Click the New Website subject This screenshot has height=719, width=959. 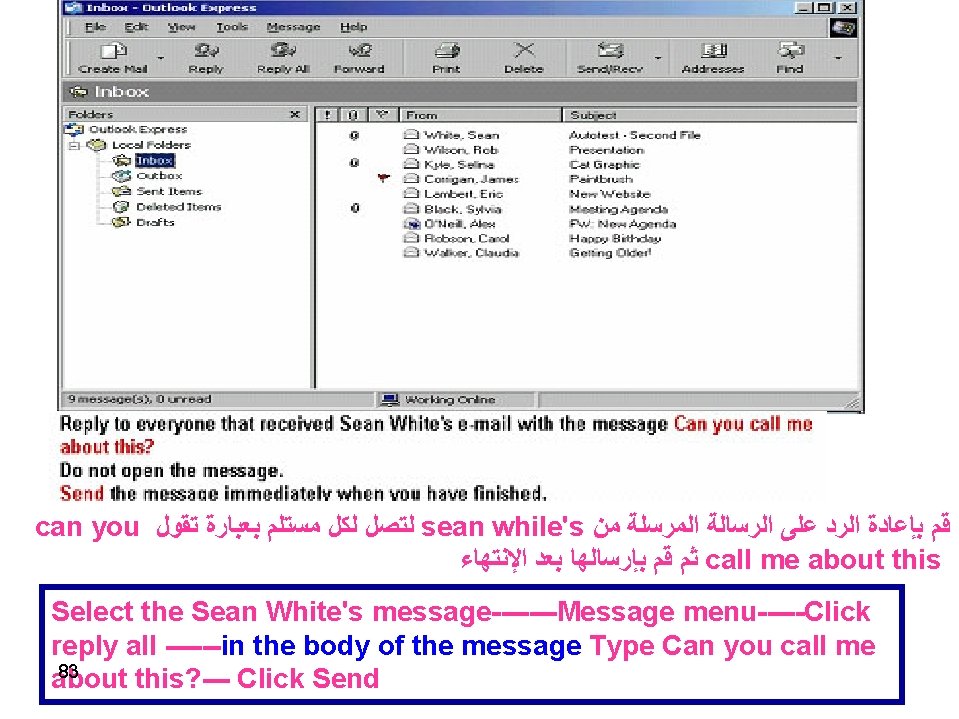610,194
